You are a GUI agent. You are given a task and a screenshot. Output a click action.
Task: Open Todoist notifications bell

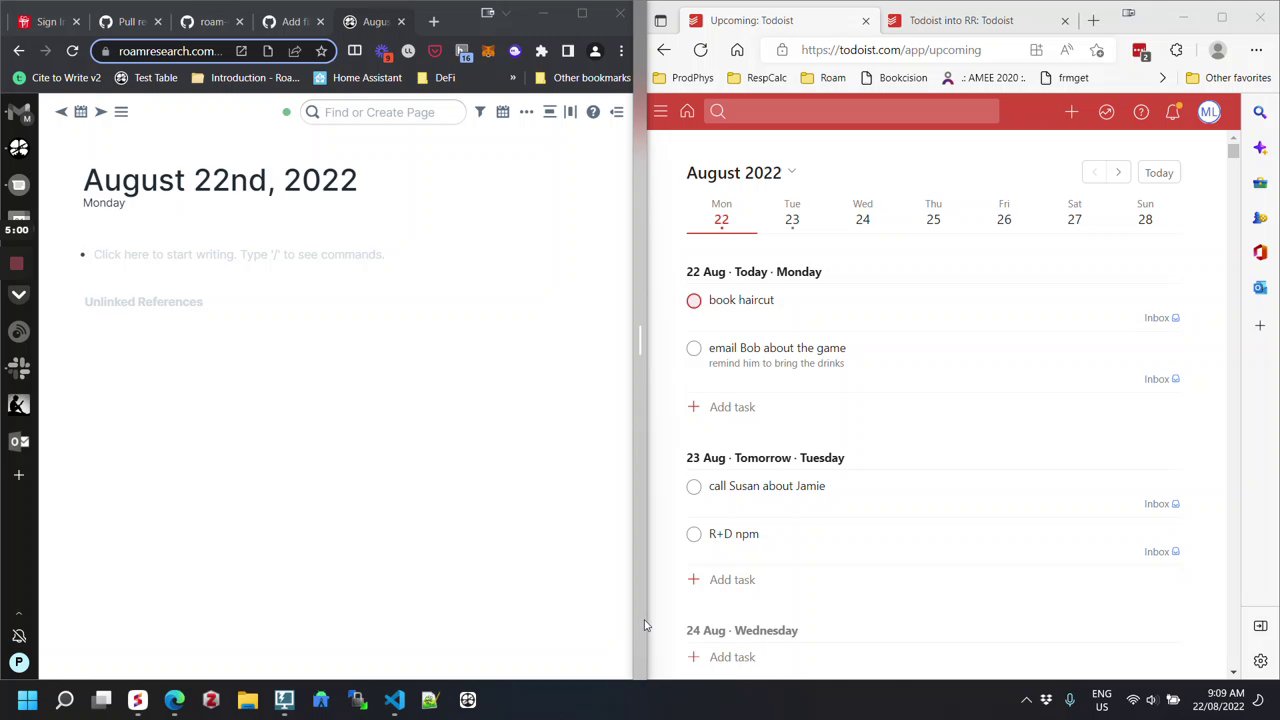pyautogui.click(x=1173, y=112)
